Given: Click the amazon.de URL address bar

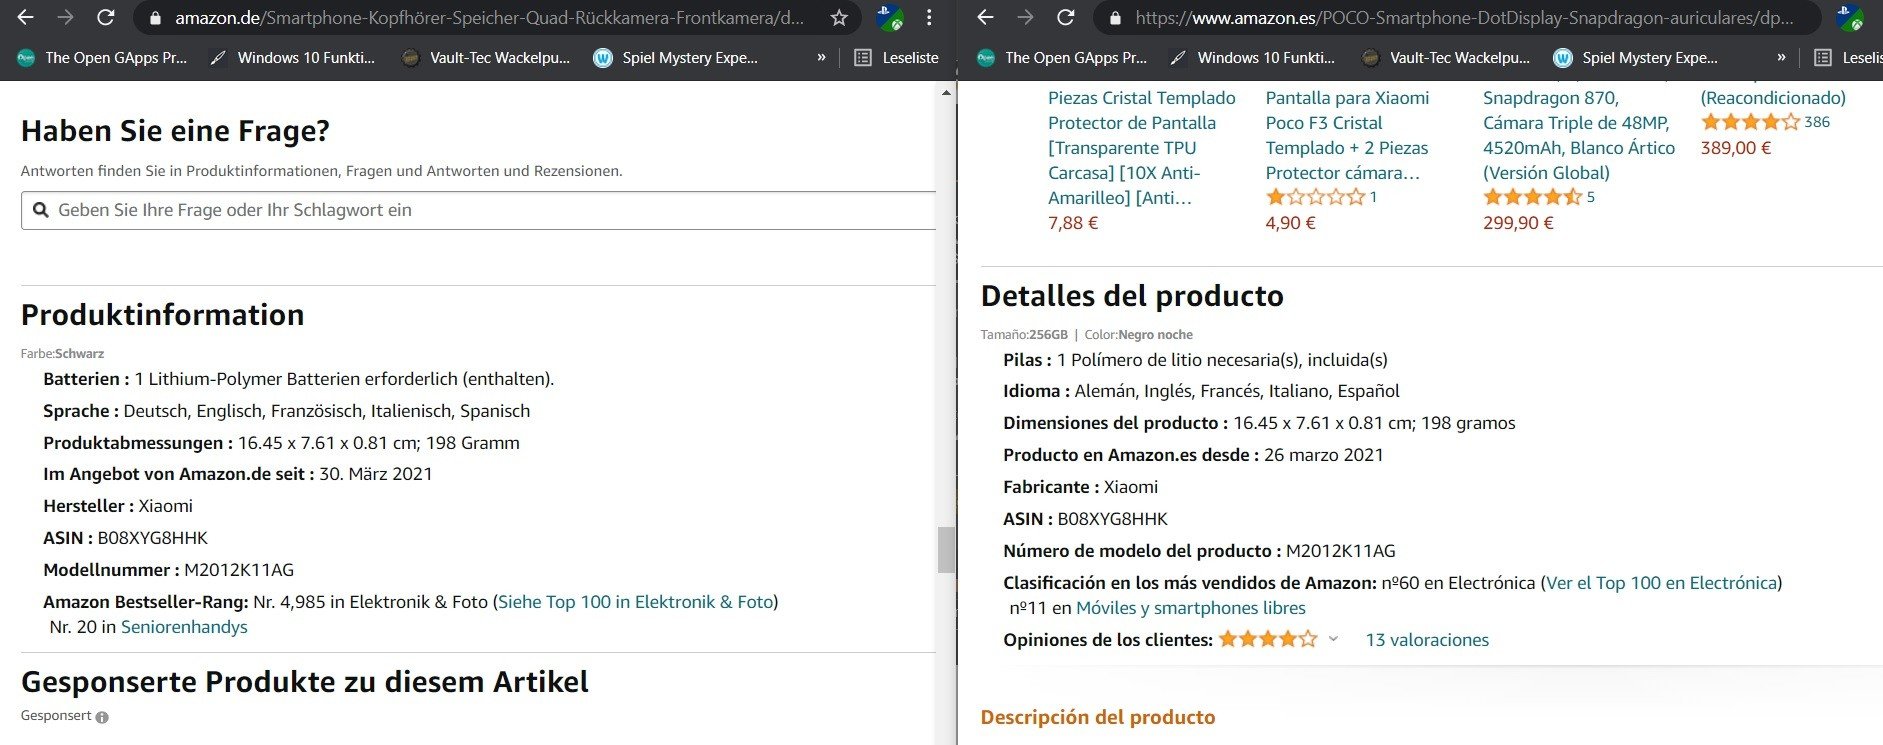Looking at the screenshot, I should point(488,18).
